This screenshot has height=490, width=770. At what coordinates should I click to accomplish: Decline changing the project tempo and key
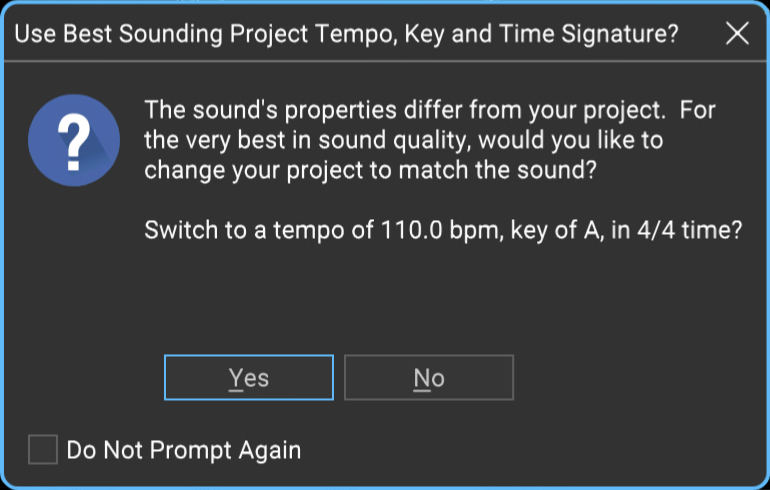pos(429,377)
